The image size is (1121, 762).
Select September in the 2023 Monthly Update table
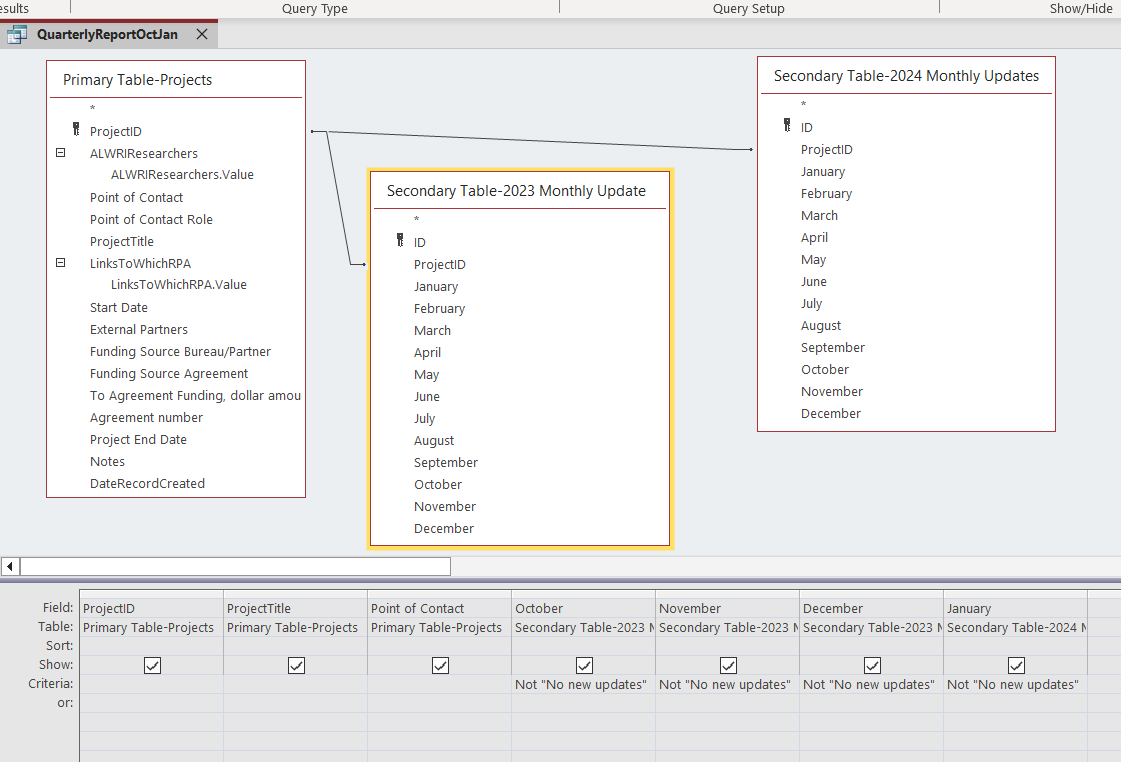pos(446,462)
